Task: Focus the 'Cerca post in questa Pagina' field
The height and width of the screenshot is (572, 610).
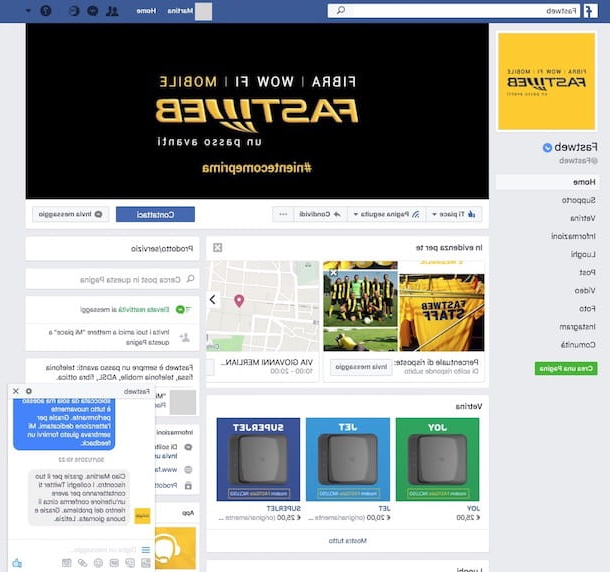Action: [x=112, y=279]
